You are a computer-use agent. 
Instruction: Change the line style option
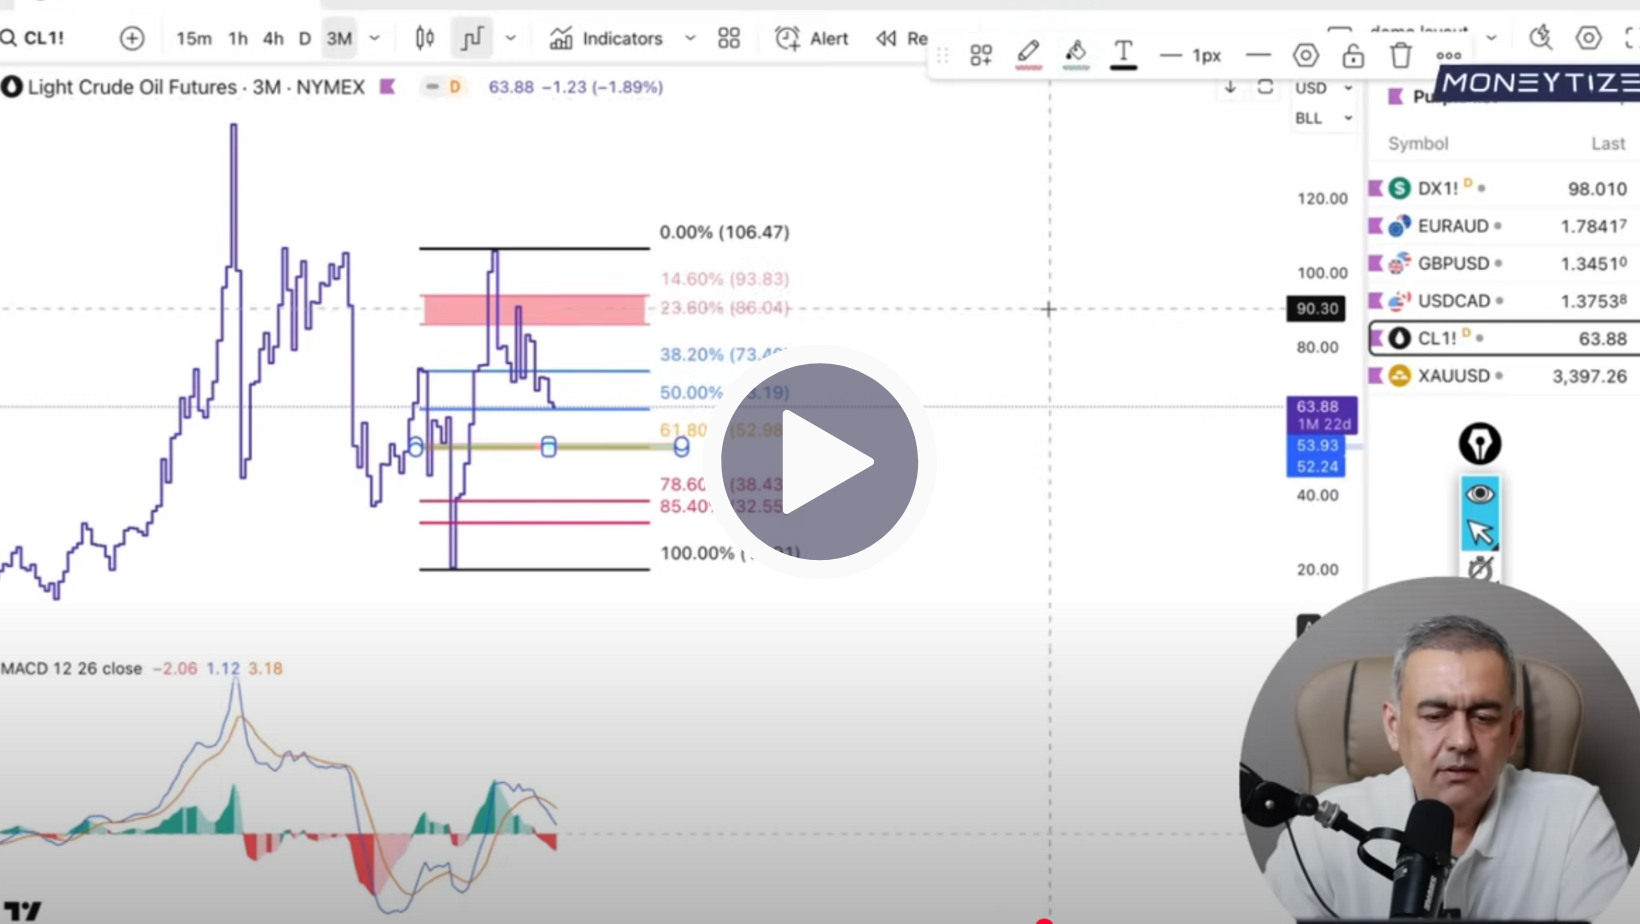coord(1258,55)
